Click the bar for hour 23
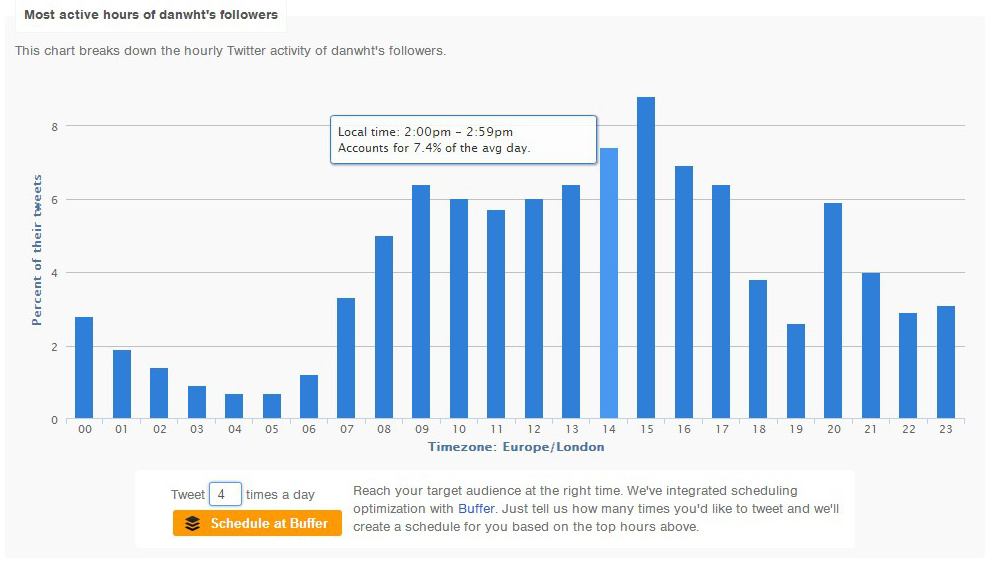This screenshot has height=567, width=995. tap(946, 363)
